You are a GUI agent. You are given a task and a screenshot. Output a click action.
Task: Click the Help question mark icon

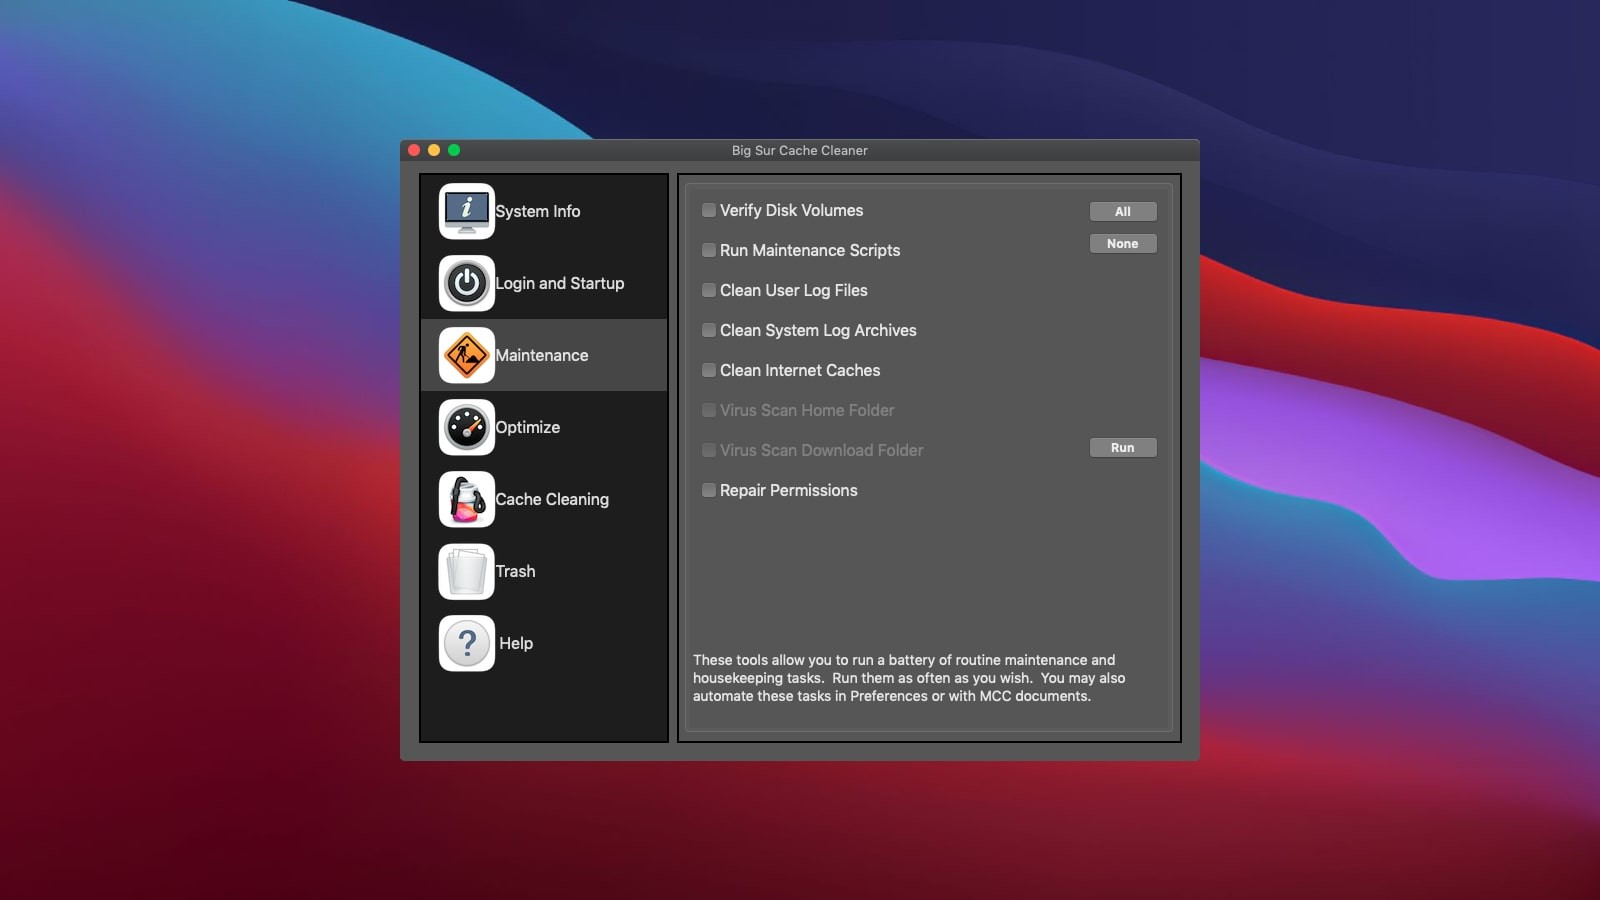tap(466, 643)
